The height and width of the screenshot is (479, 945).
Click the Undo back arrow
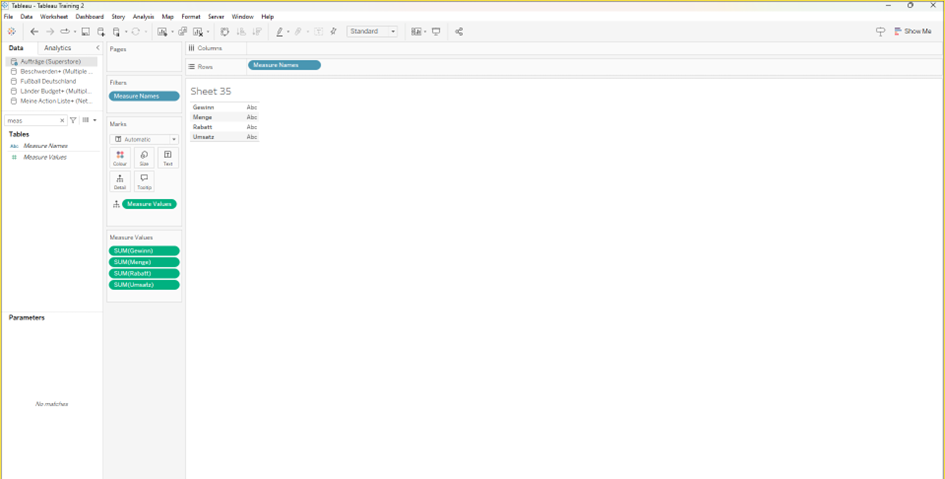[34, 31]
